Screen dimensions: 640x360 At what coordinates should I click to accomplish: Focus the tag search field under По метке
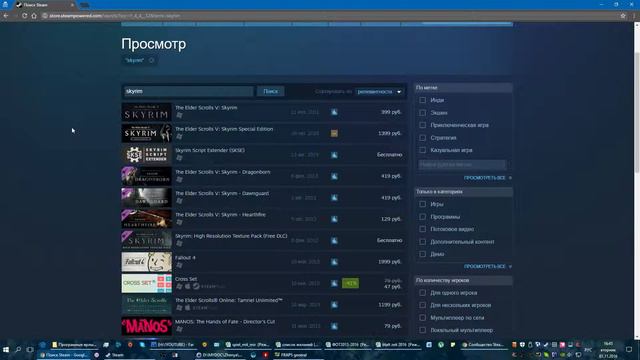coord(462,164)
